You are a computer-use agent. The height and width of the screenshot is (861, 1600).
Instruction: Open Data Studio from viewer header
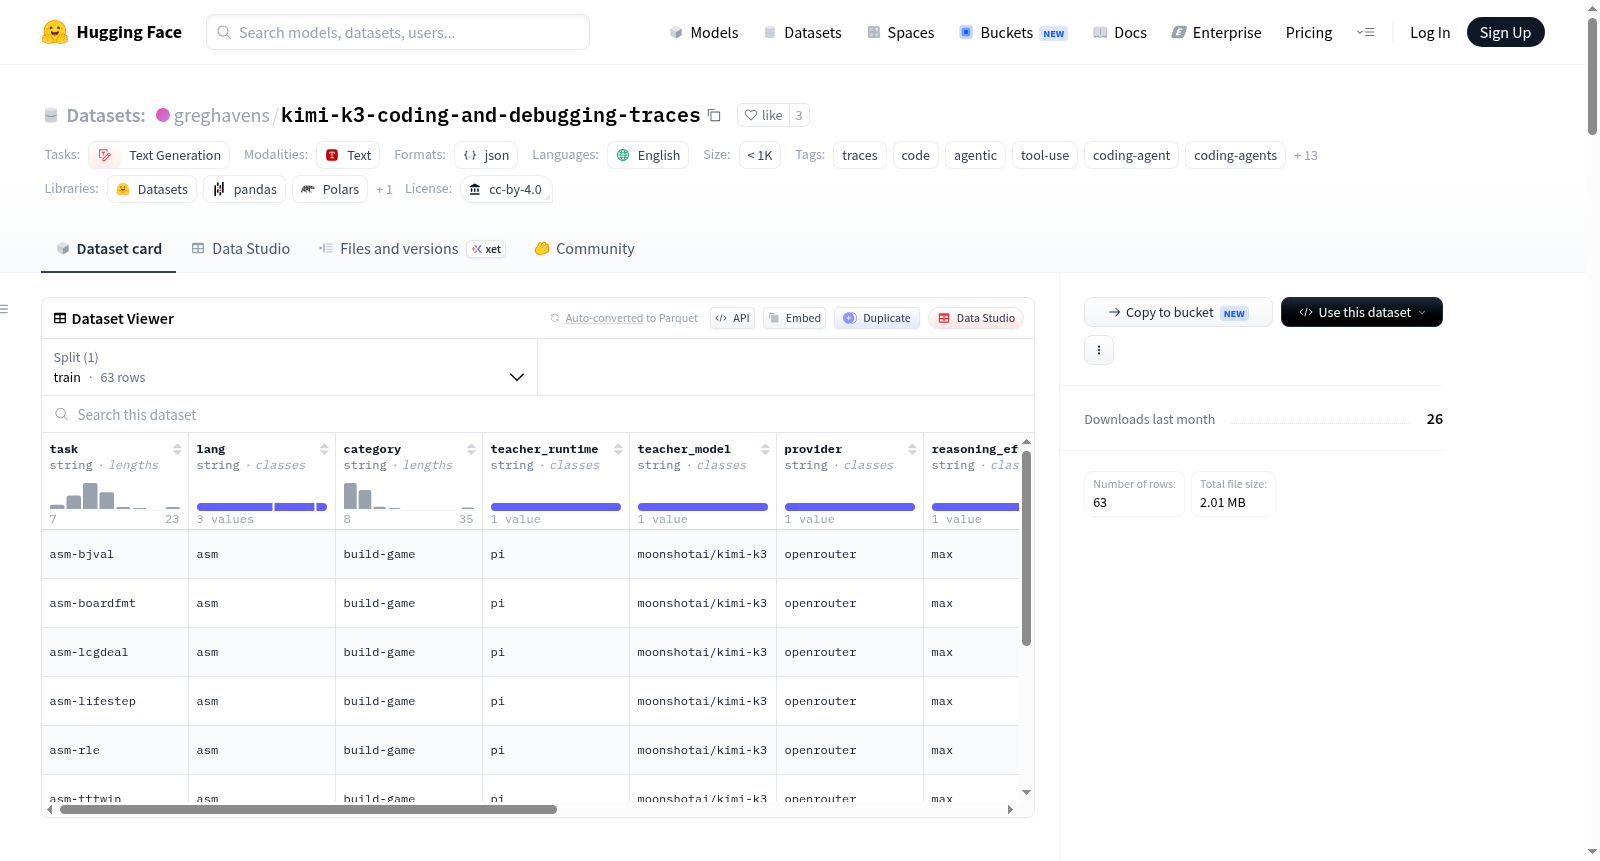[976, 318]
